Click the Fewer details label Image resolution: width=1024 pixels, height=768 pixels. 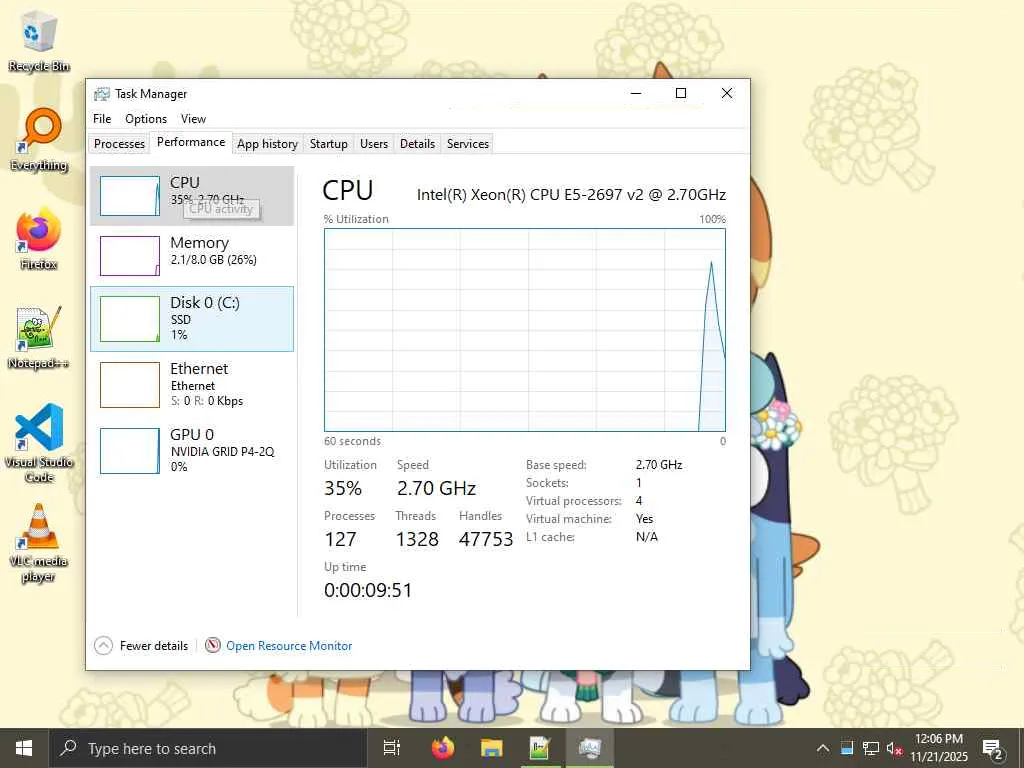[153, 645]
